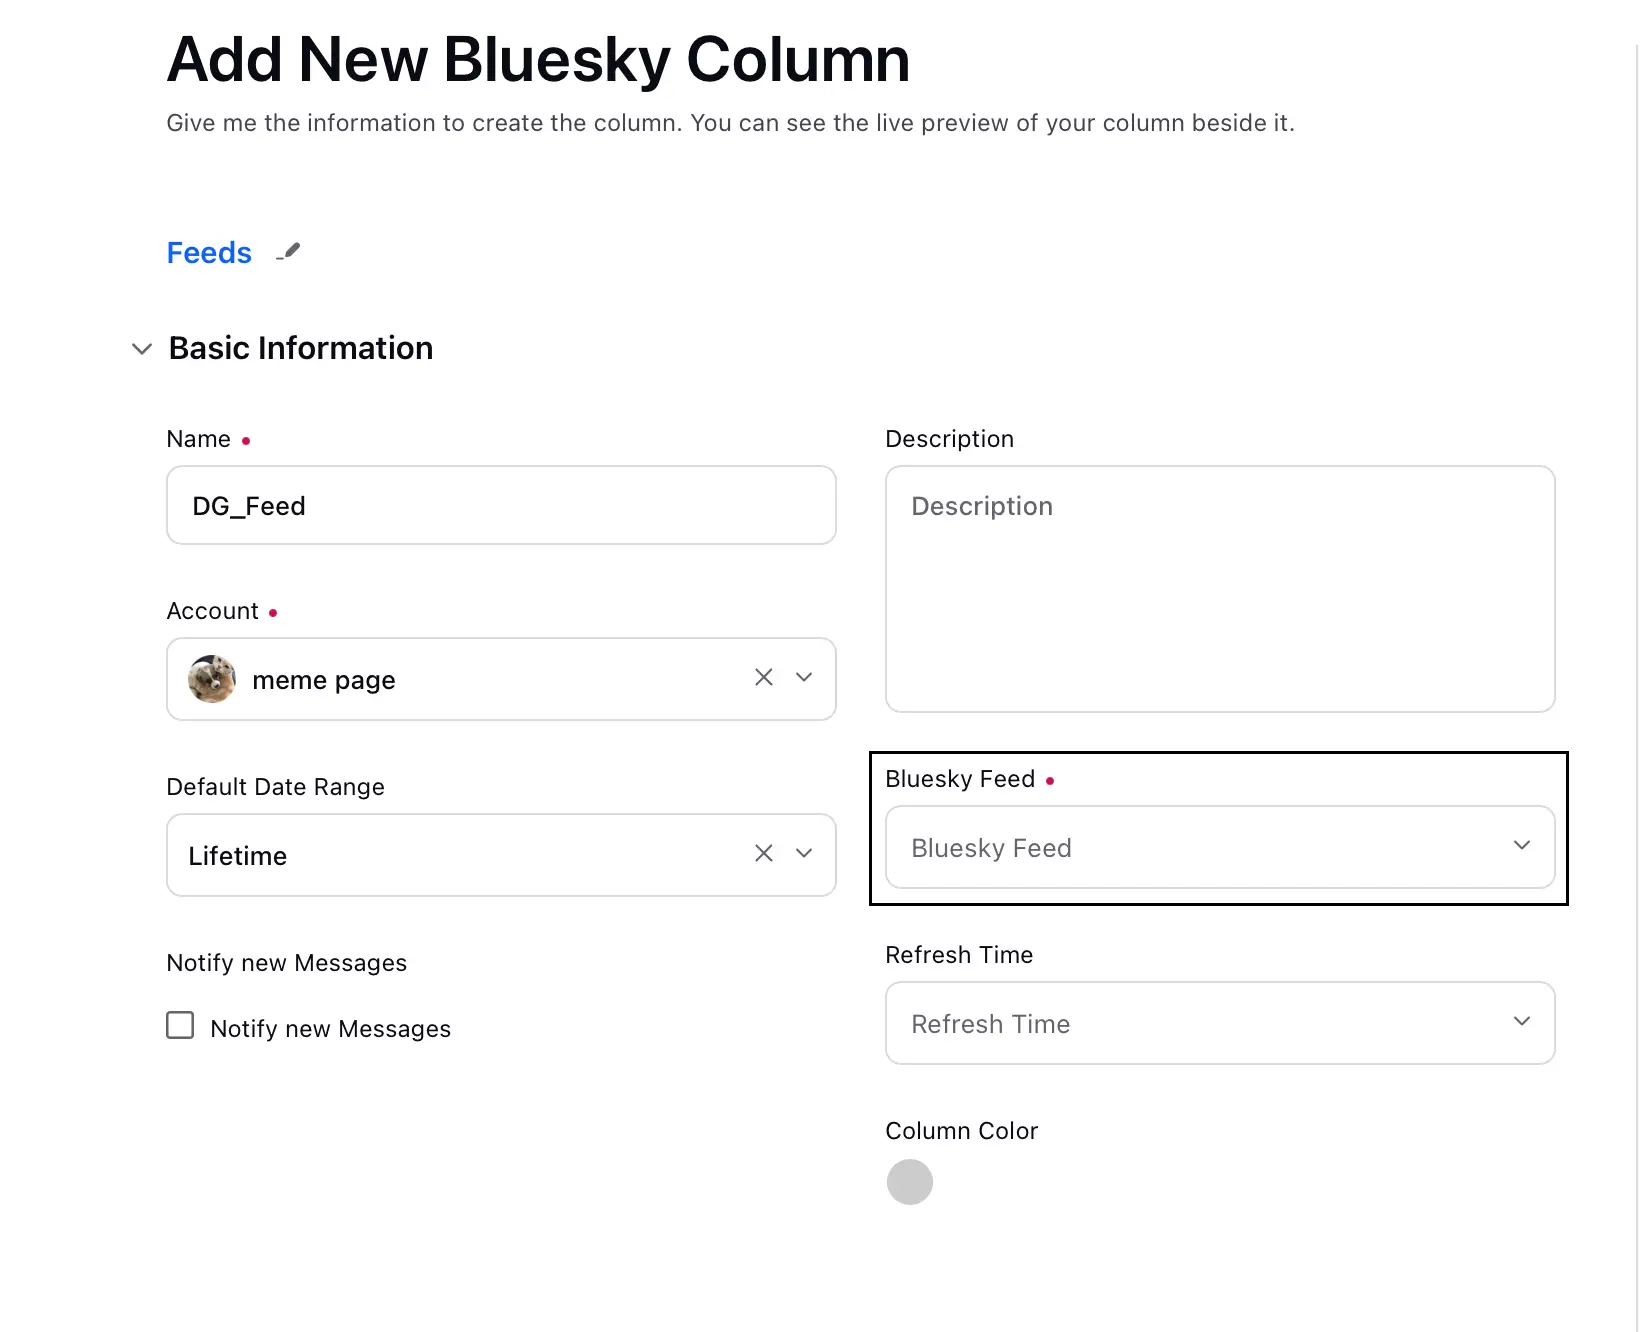Click the meme page account avatar
The height and width of the screenshot is (1332, 1642).
pos(211,679)
